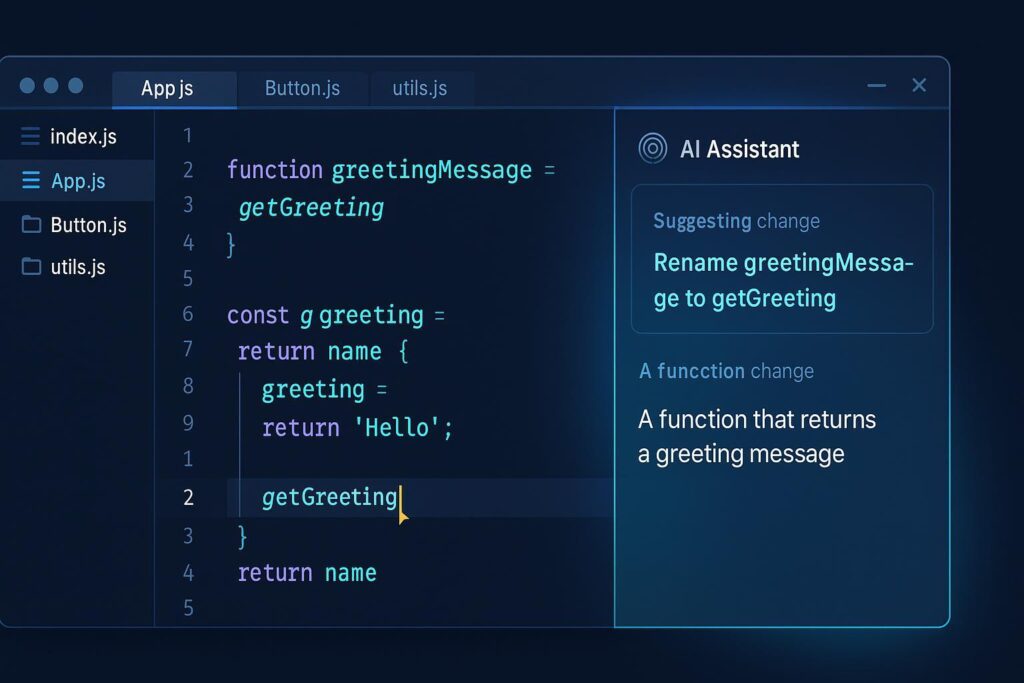Apply the Rename greetingMessage to getGreeting suggestion
Screen dimensions: 1024x683
point(782,281)
